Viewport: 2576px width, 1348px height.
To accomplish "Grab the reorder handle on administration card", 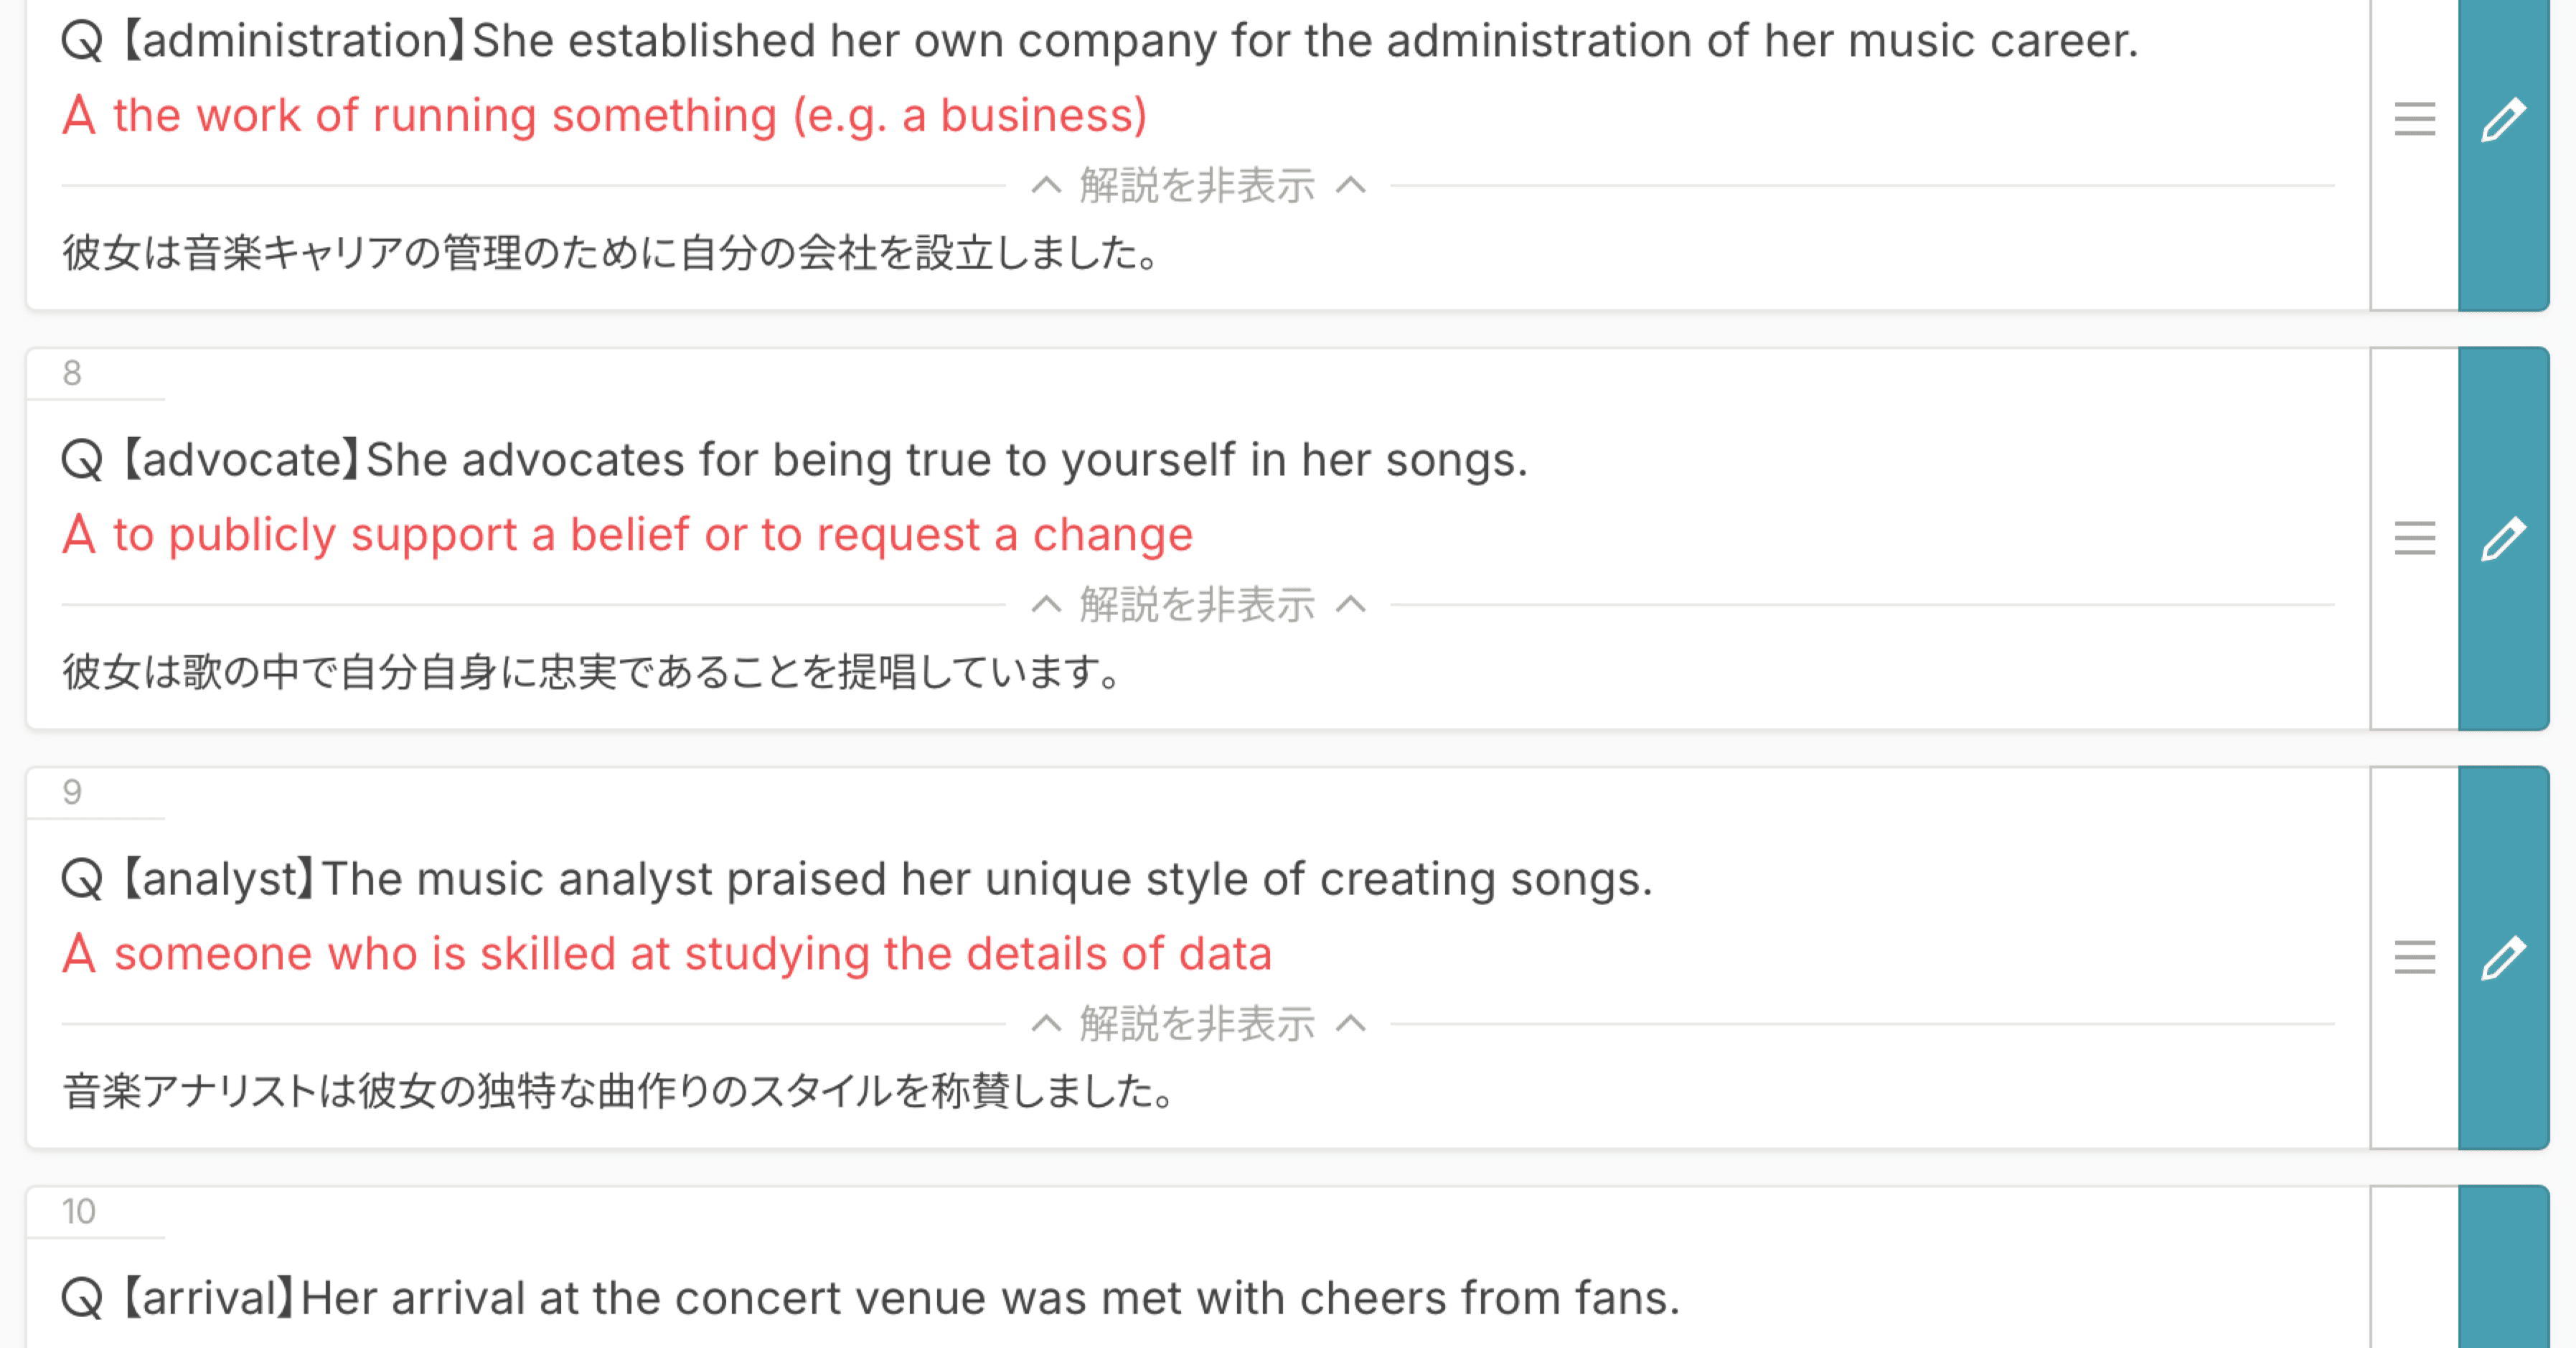I will pos(2414,120).
